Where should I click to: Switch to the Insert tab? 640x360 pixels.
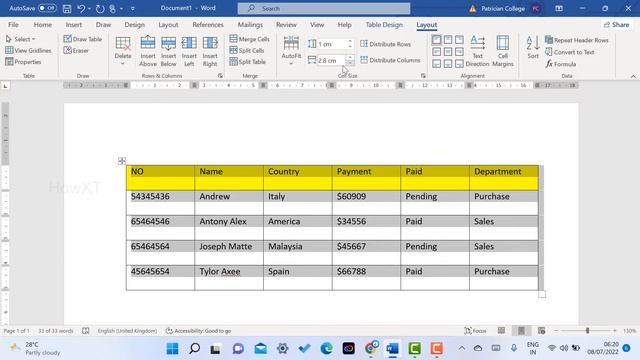tap(73, 25)
